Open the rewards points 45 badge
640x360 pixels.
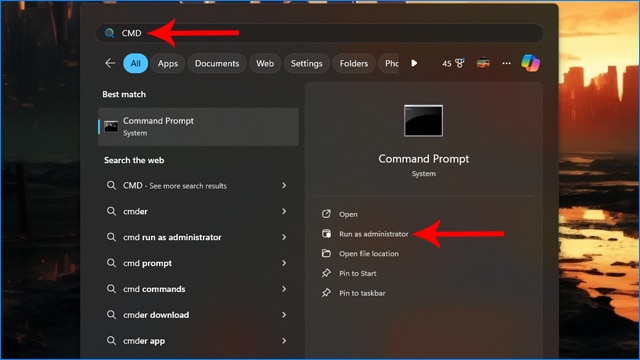coord(453,63)
